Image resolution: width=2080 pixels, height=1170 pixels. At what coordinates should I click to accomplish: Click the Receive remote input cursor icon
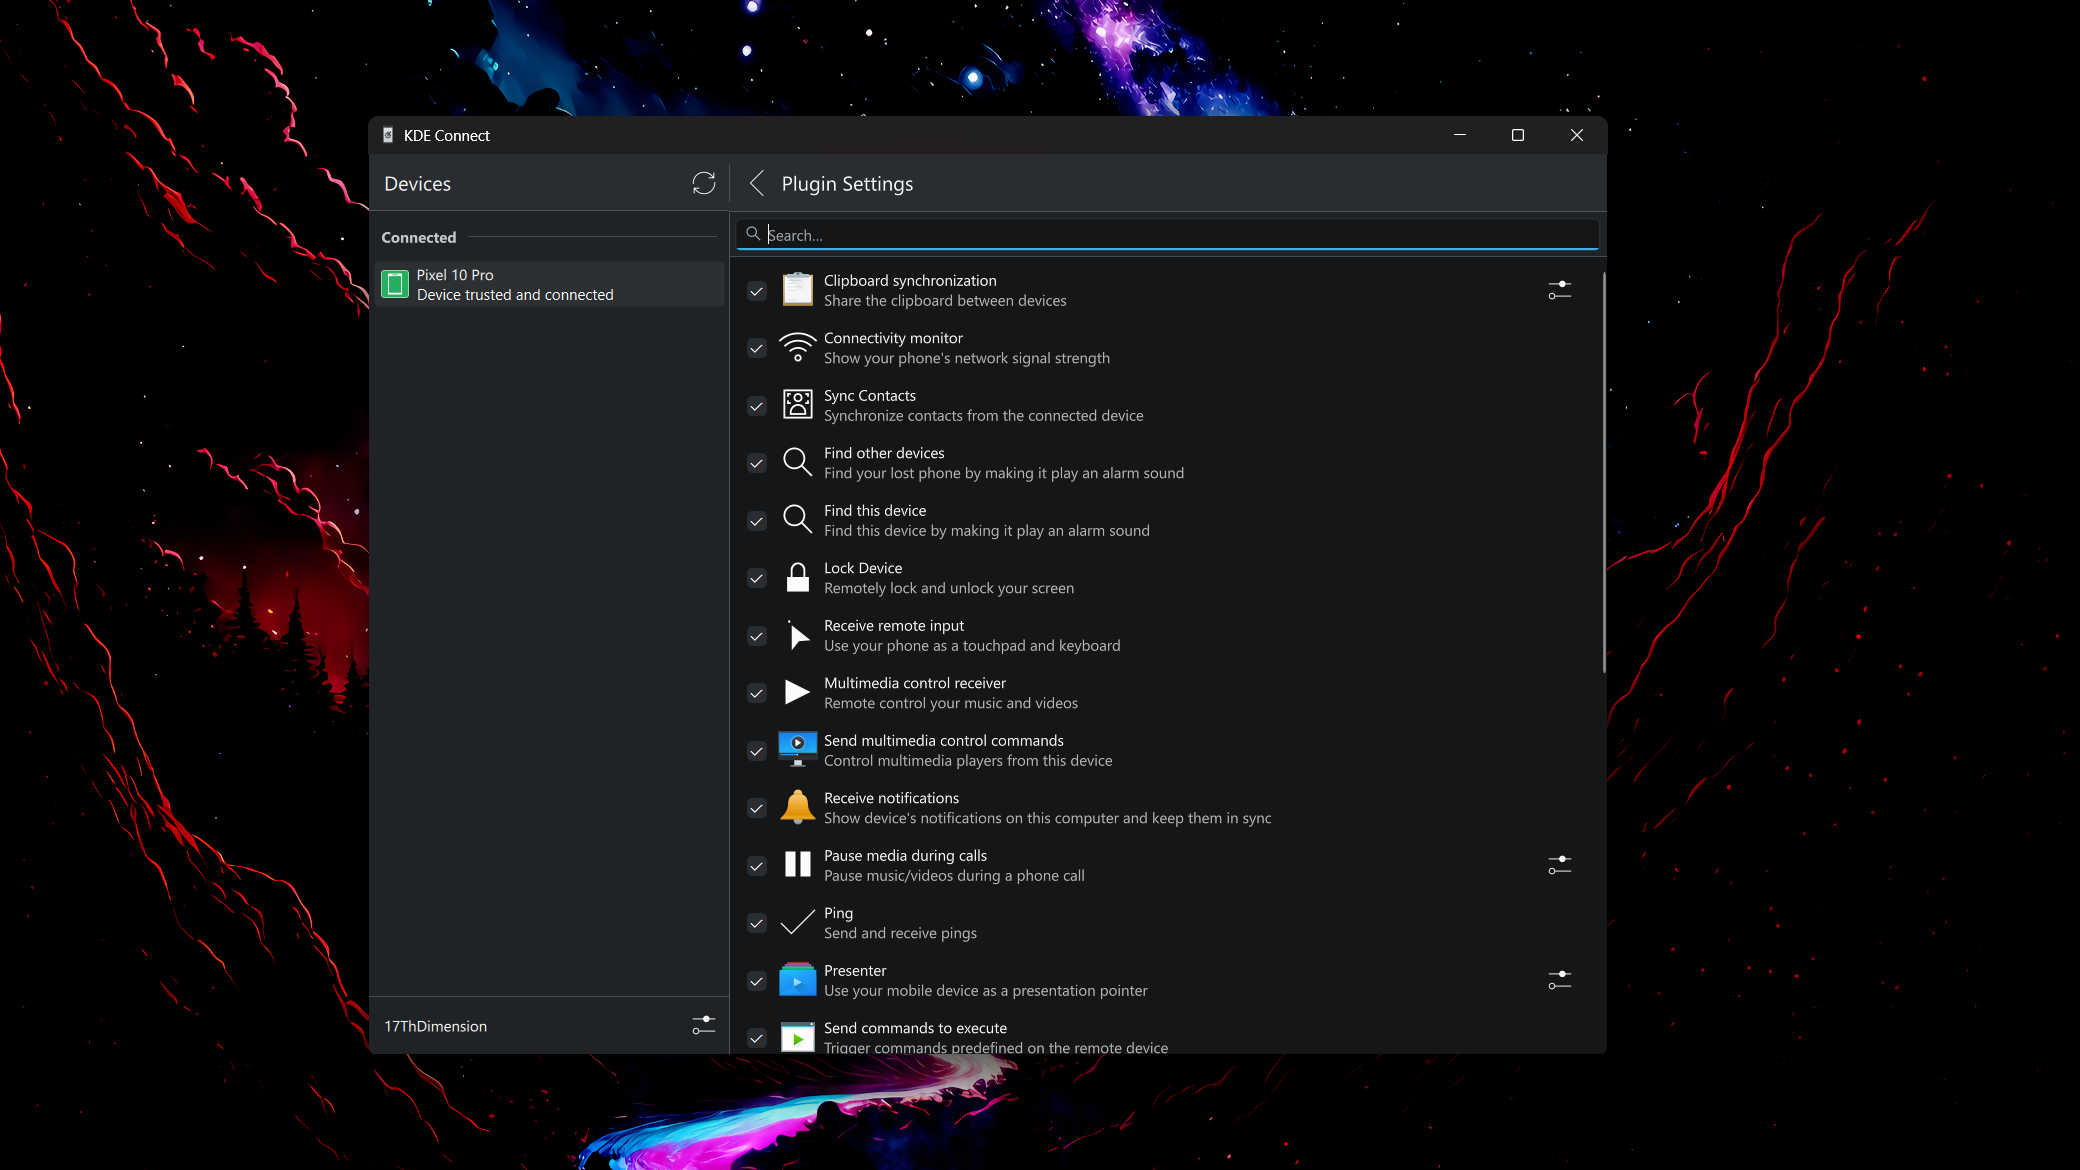pyautogui.click(x=797, y=635)
